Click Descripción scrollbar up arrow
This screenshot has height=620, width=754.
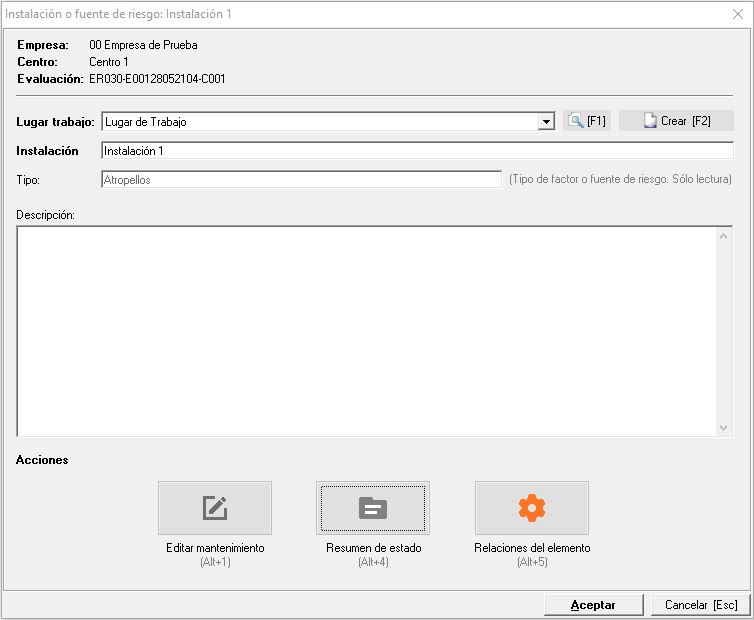(x=723, y=236)
